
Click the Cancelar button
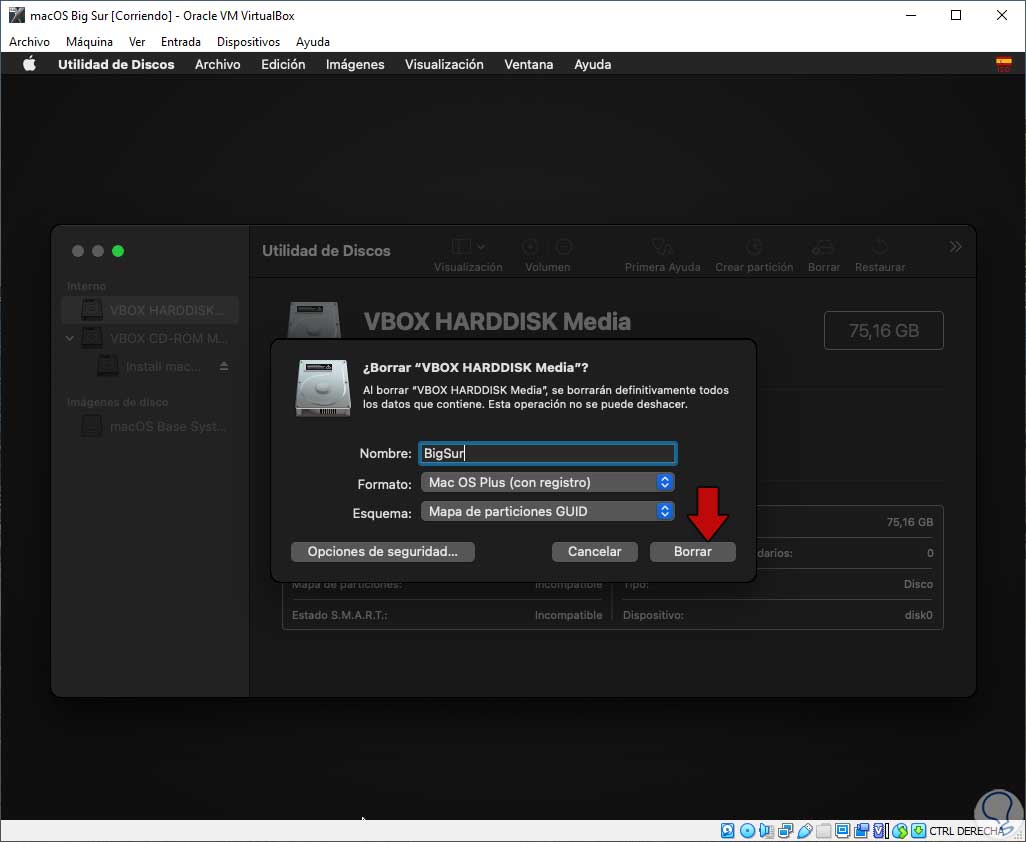point(594,552)
